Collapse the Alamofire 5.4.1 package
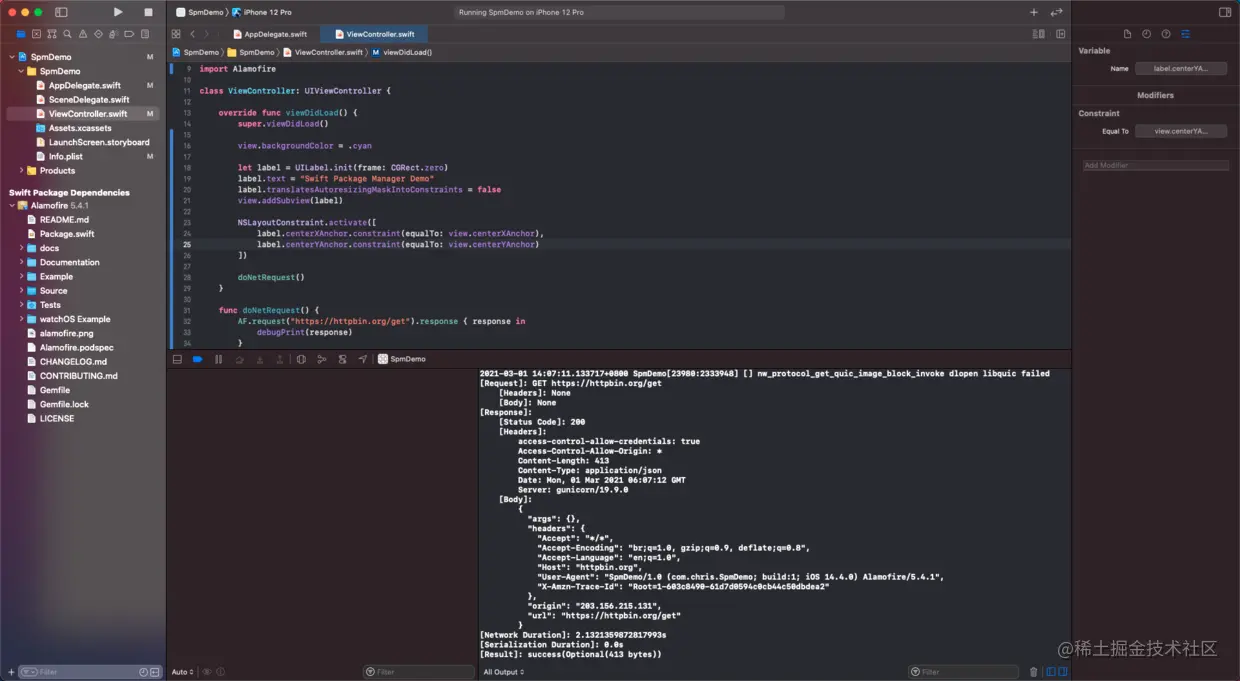 coord(12,205)
